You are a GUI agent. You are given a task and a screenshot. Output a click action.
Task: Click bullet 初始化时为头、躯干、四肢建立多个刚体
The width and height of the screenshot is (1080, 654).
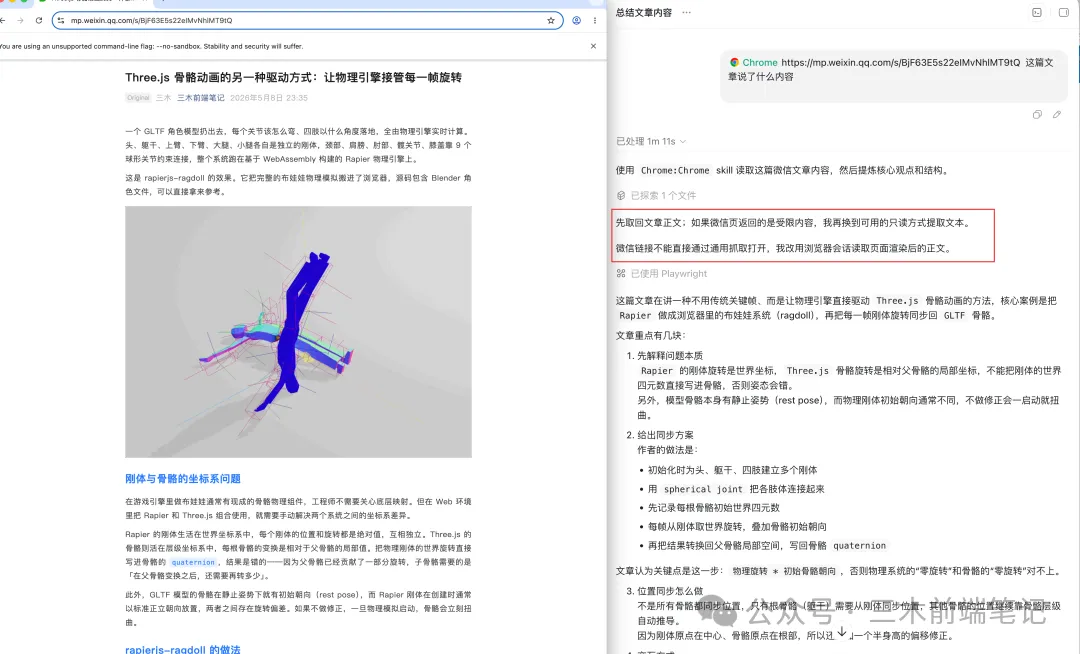click(x=732, y=470)
